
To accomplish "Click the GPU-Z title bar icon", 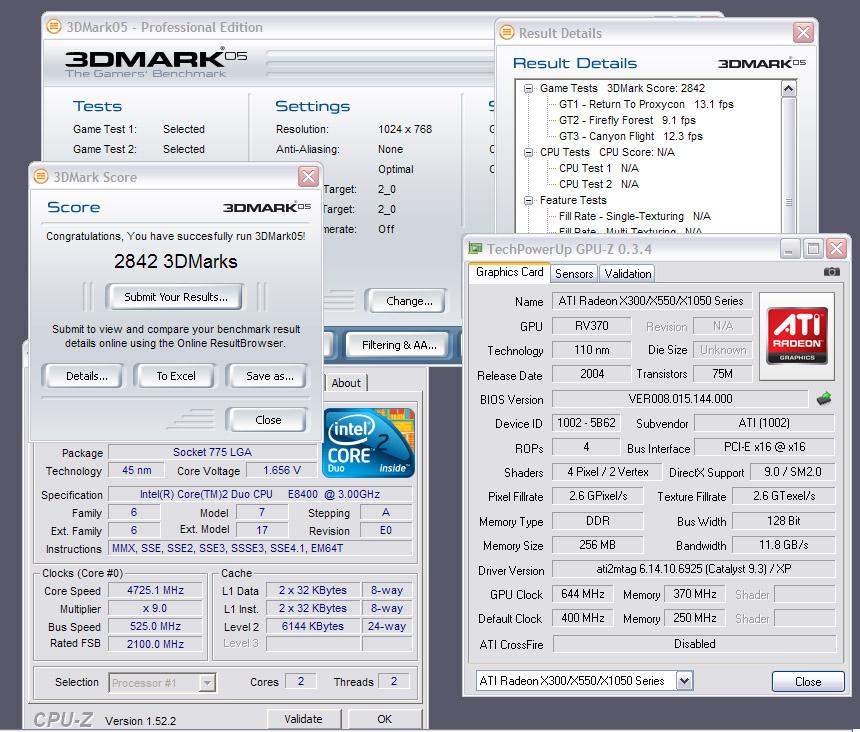I will (x=475, y=249).
